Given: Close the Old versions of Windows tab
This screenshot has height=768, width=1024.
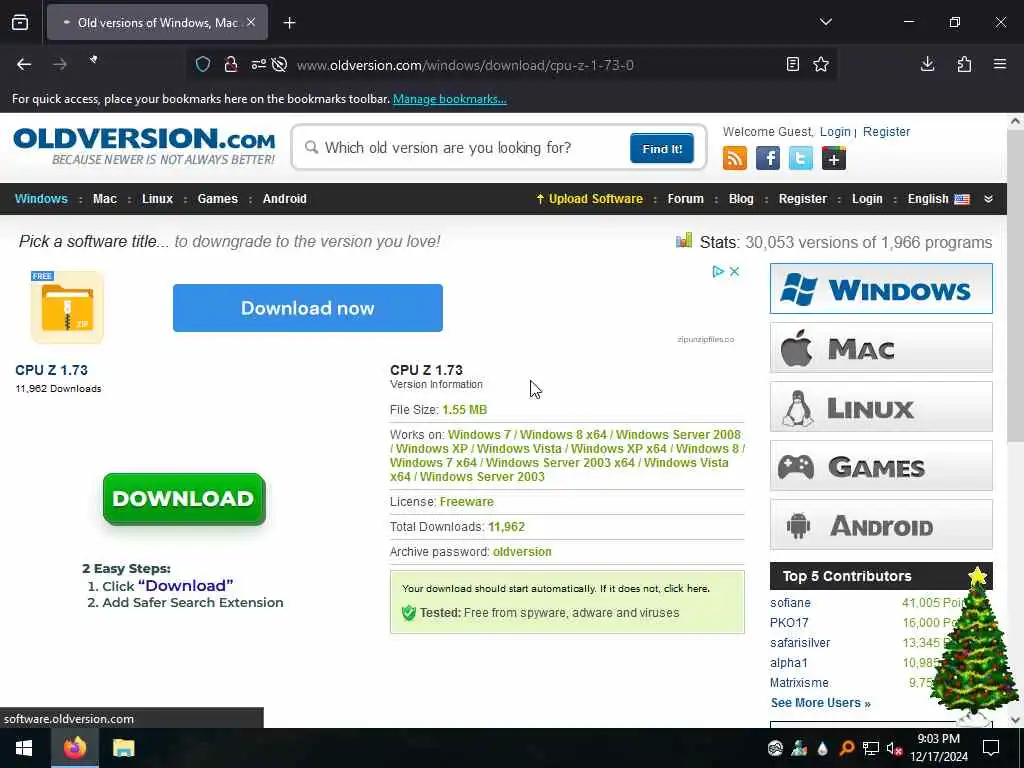Looking at the screenshot, I should point(251,22).
